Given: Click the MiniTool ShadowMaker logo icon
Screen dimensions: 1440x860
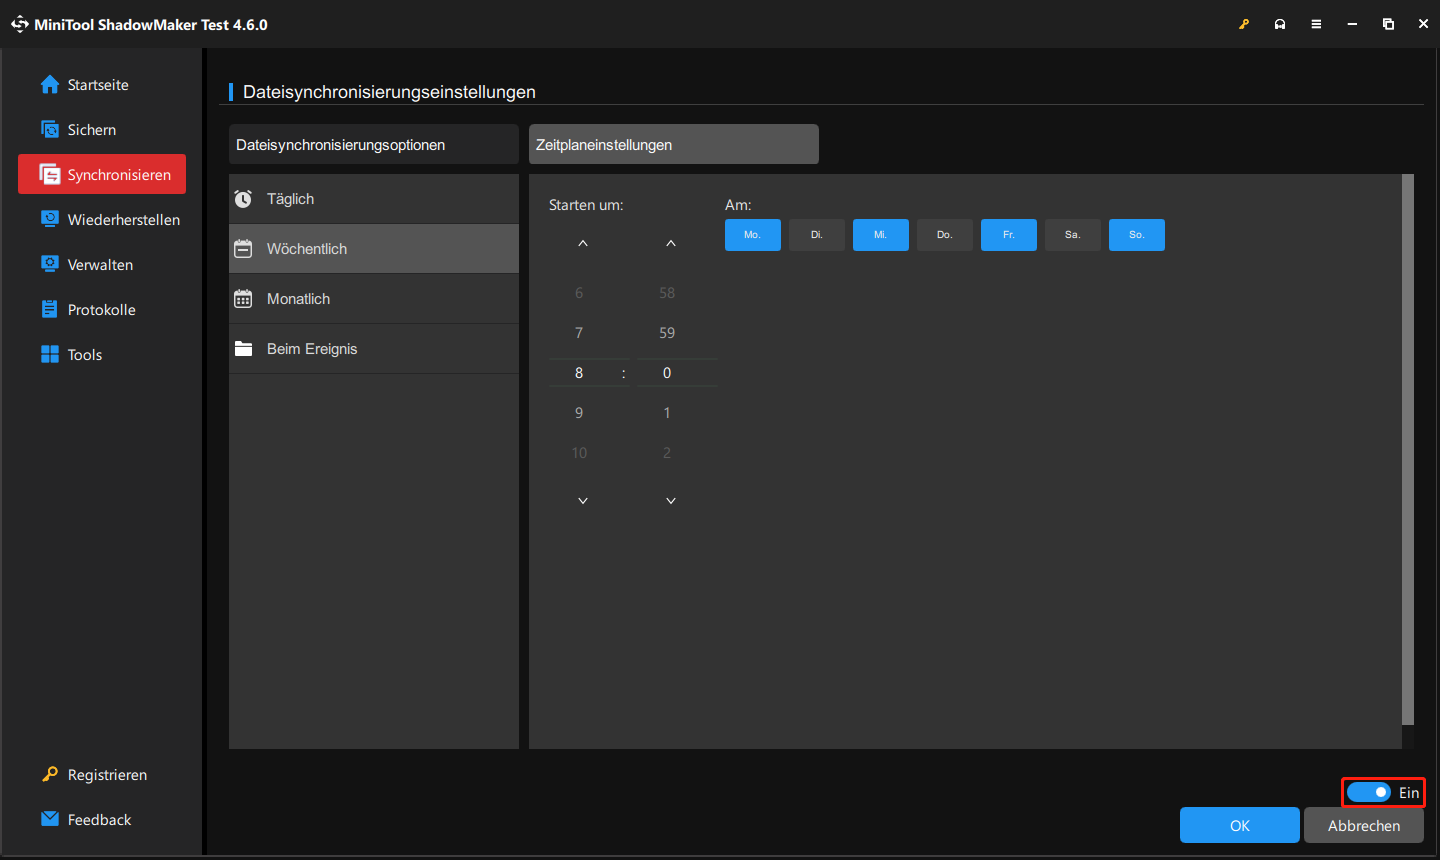Looking at the screenshot, I should 19,24.
